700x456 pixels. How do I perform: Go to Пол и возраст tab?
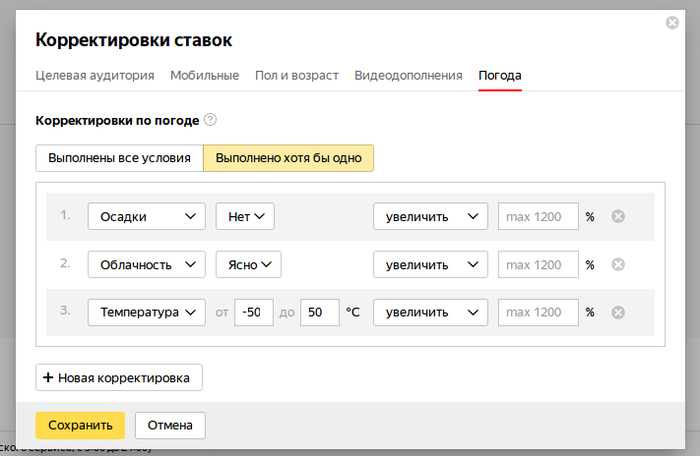click(296, 75)
